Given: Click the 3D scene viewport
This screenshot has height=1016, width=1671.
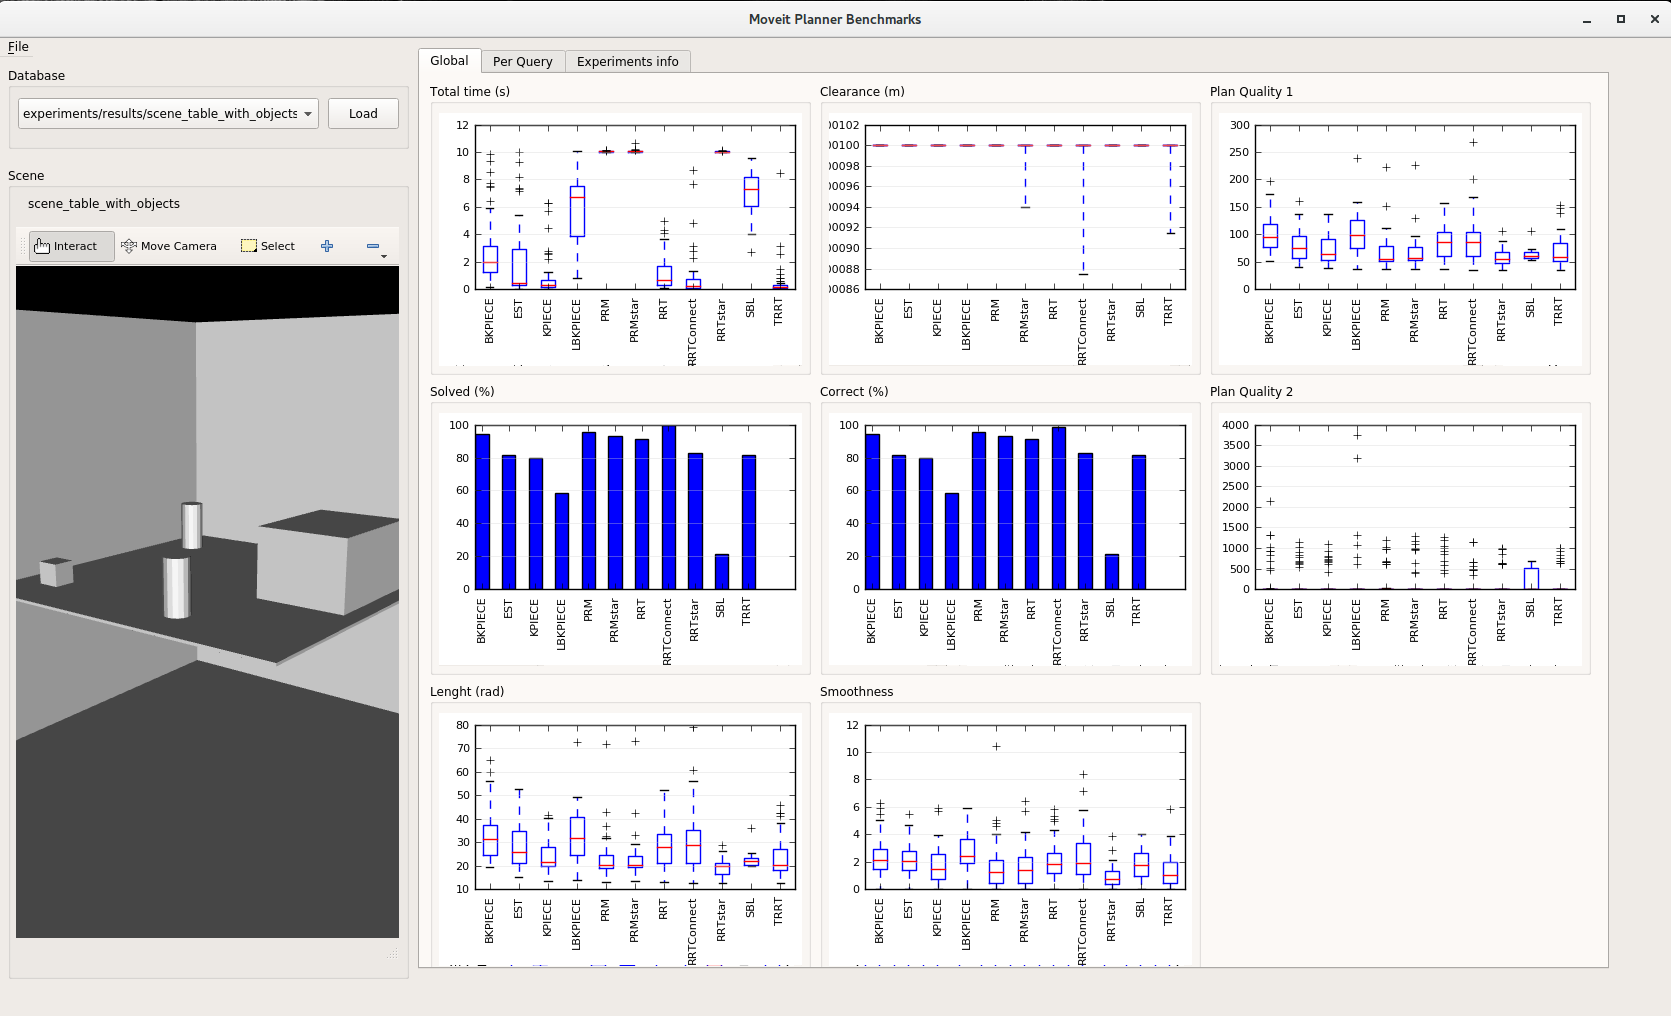Looking at the screenshot, I should point(207,602).
